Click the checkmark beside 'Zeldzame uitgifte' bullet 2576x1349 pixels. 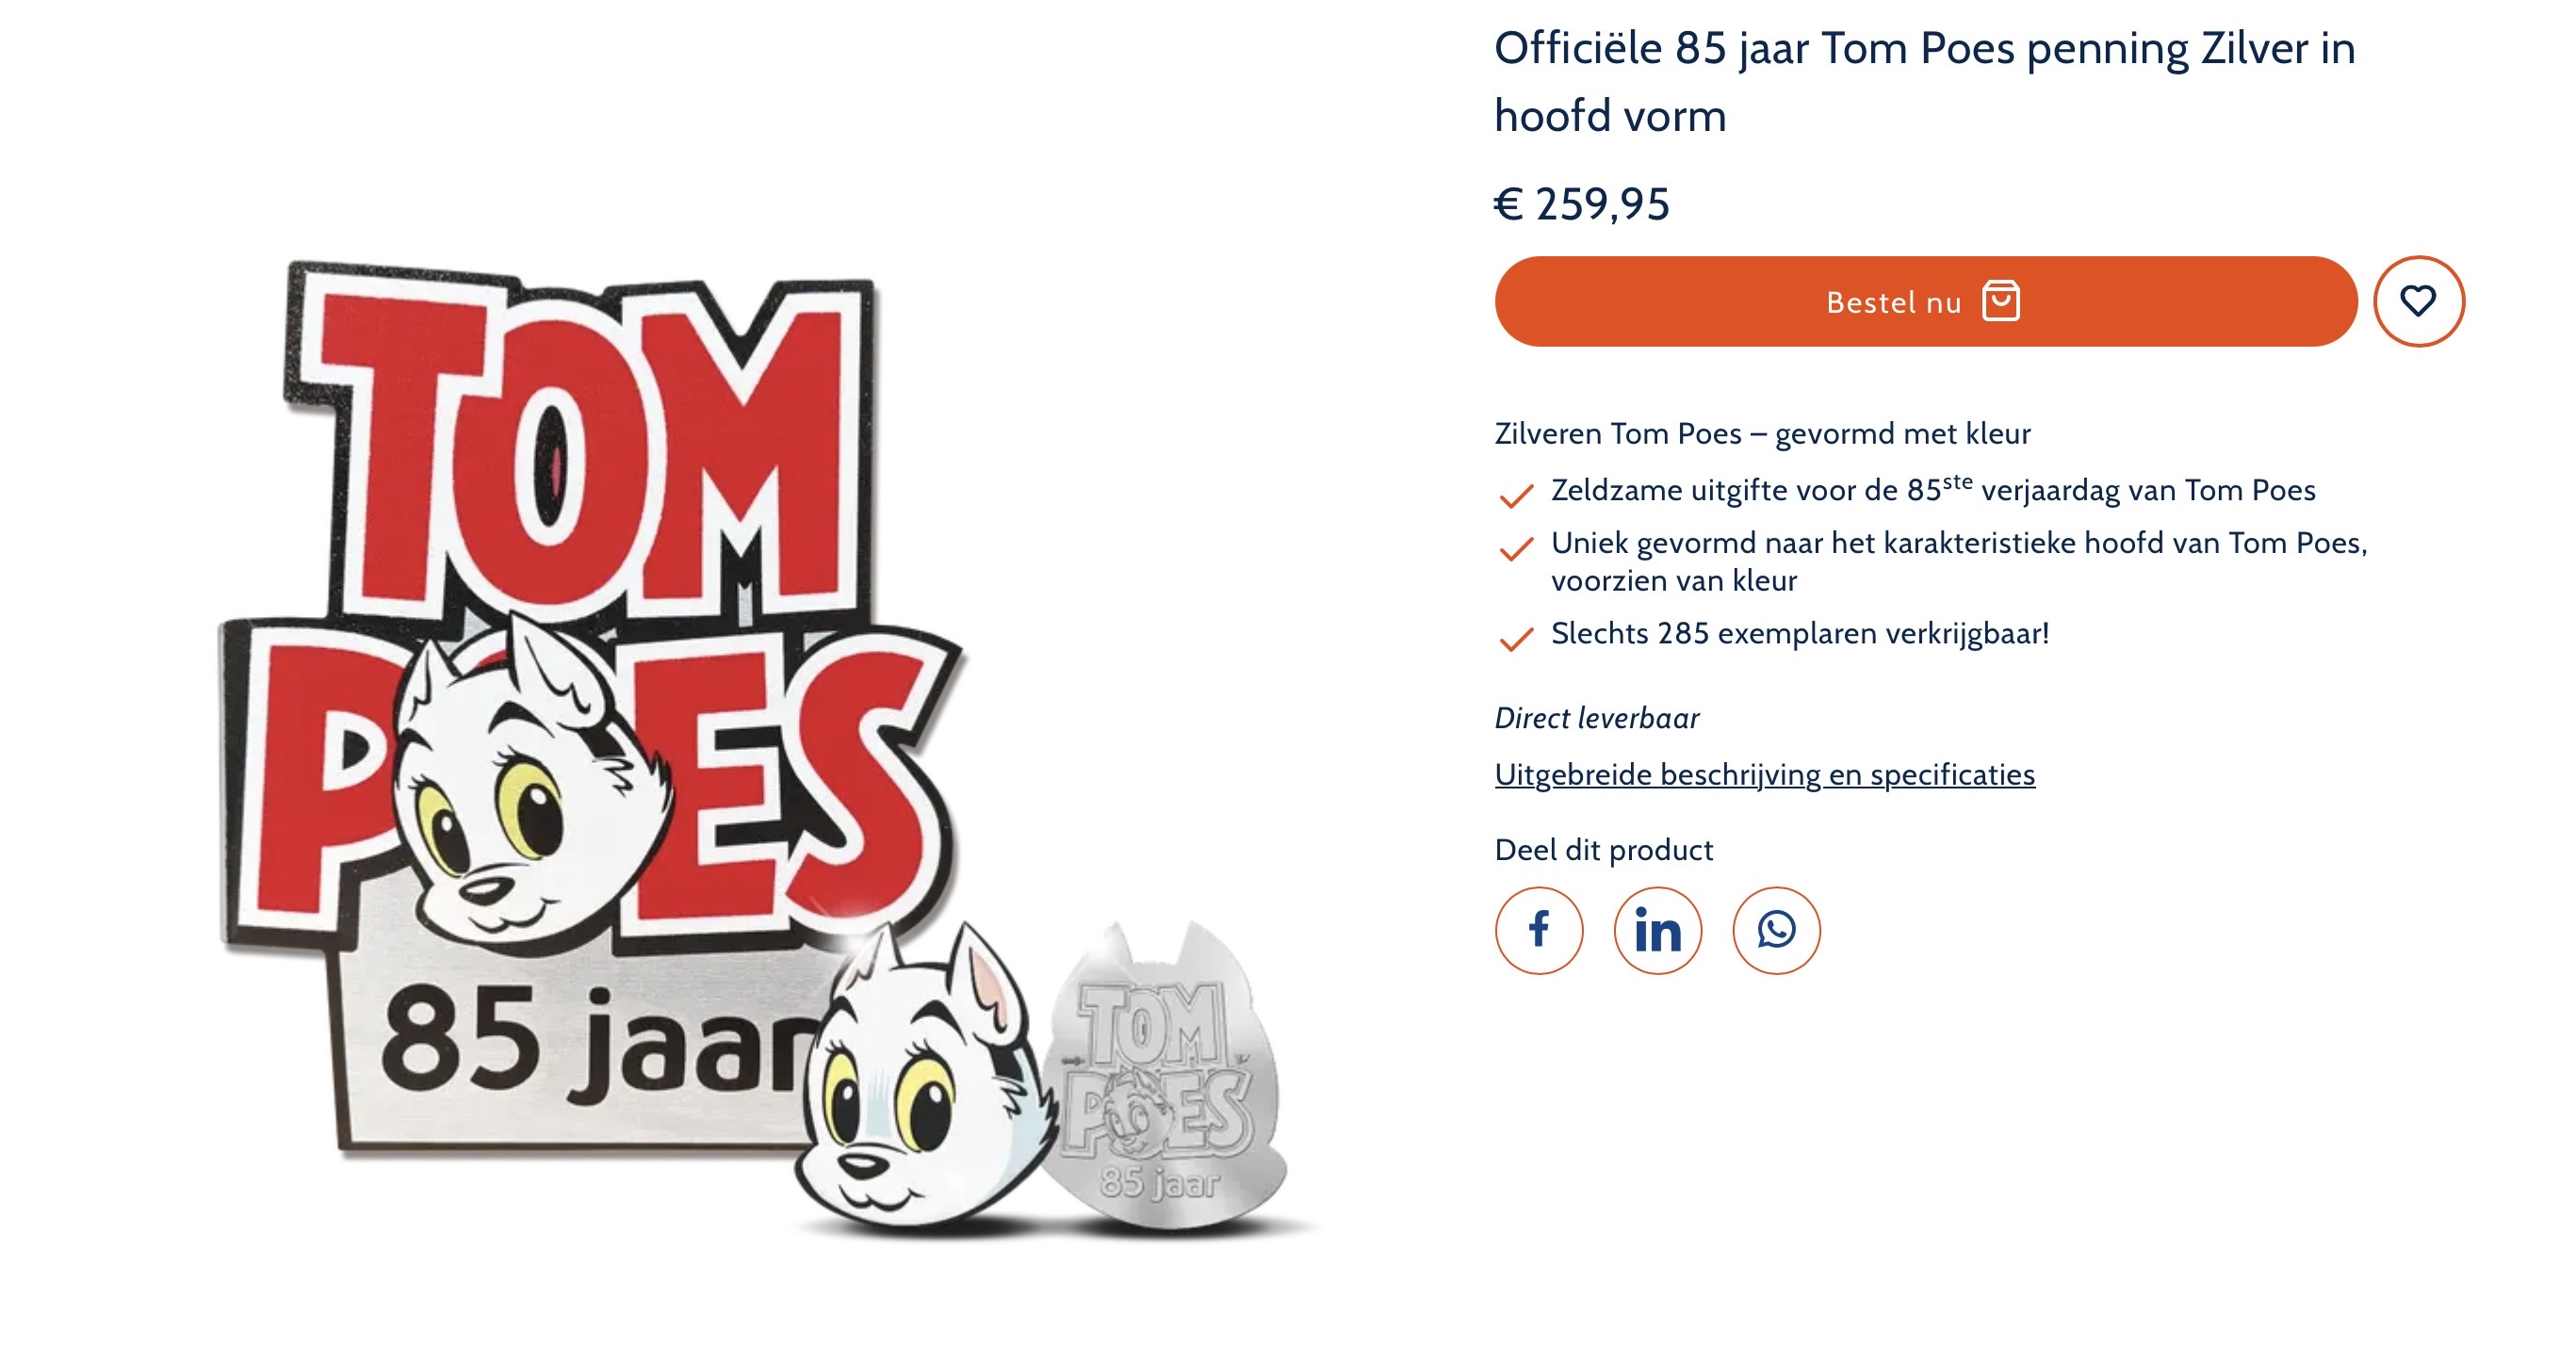click(x=1518, y=493)
